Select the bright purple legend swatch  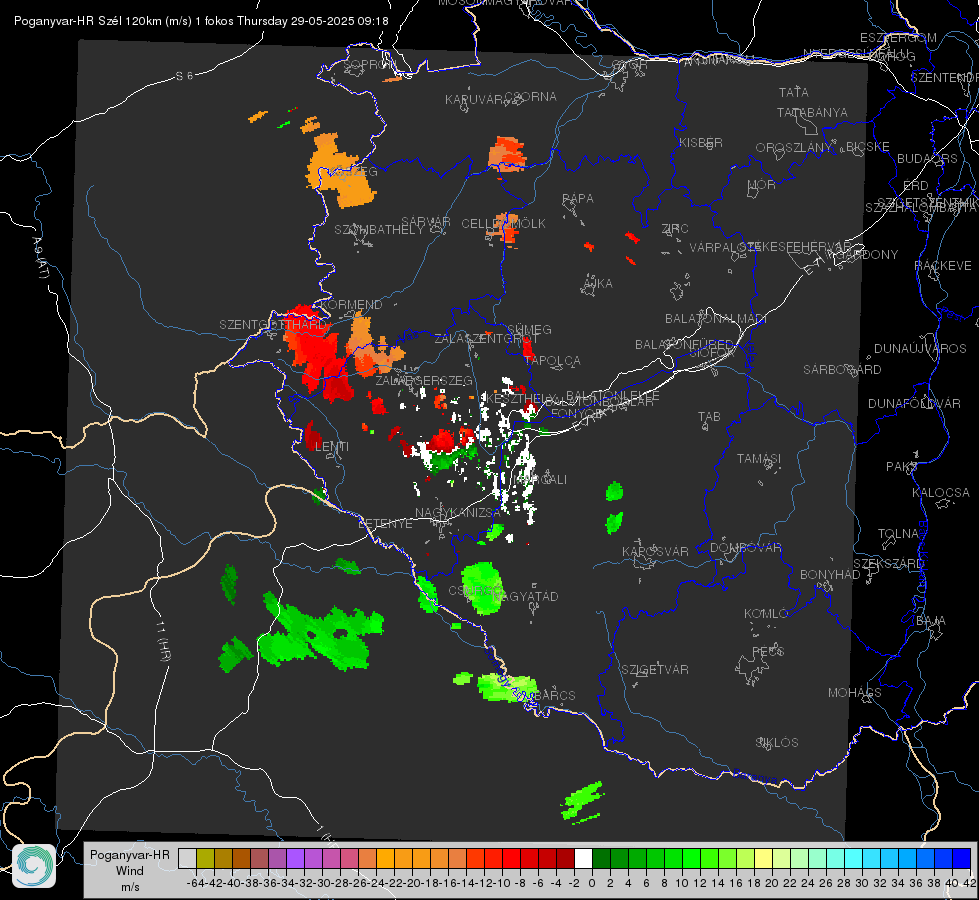click(295, 858)
